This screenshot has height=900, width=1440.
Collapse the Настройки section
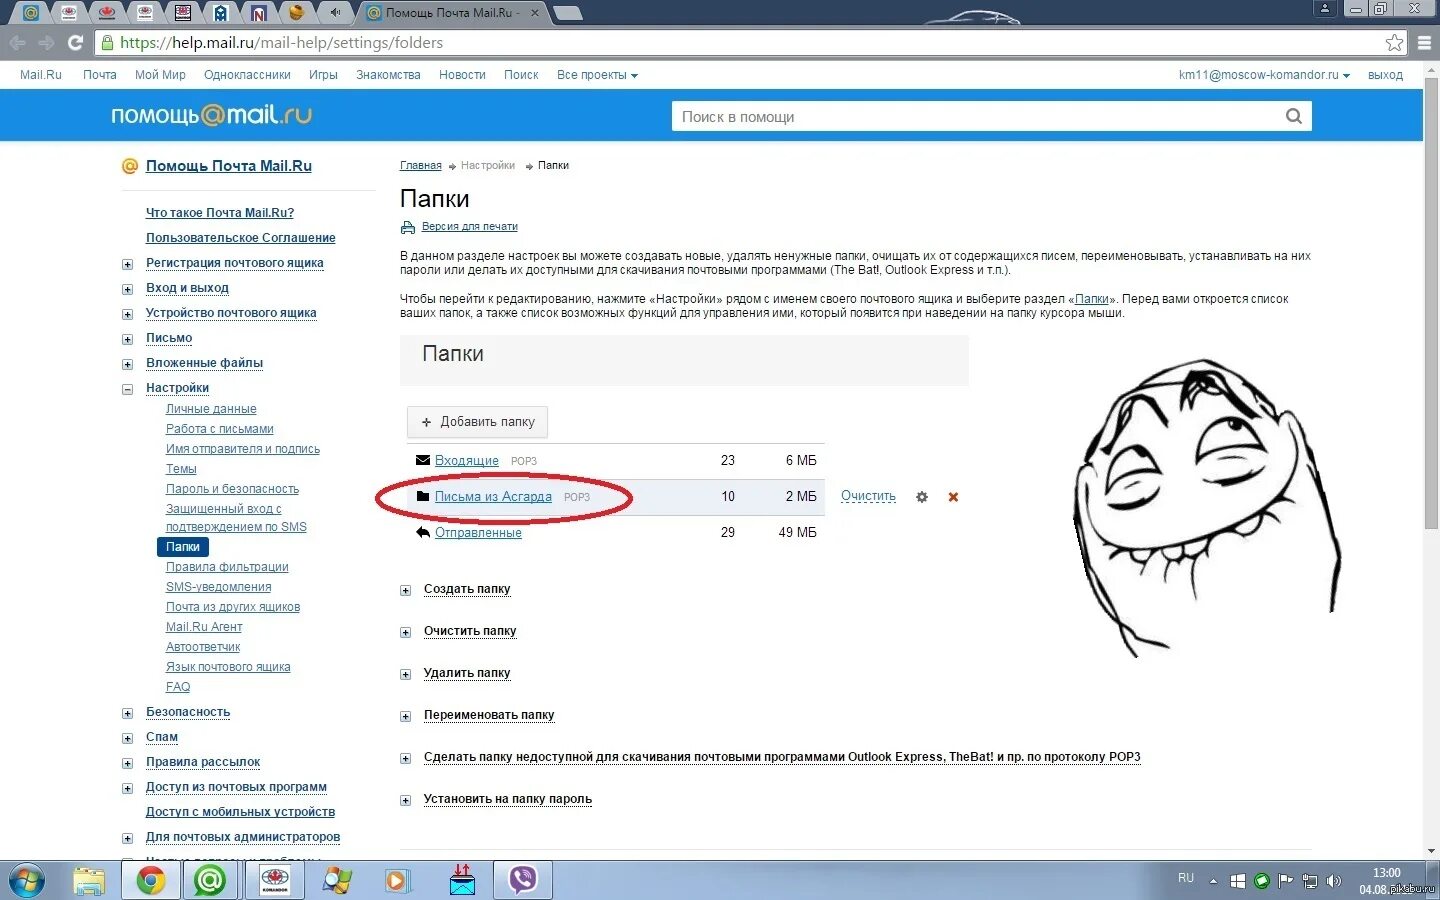pyautogui.click(x=127, y=389)
